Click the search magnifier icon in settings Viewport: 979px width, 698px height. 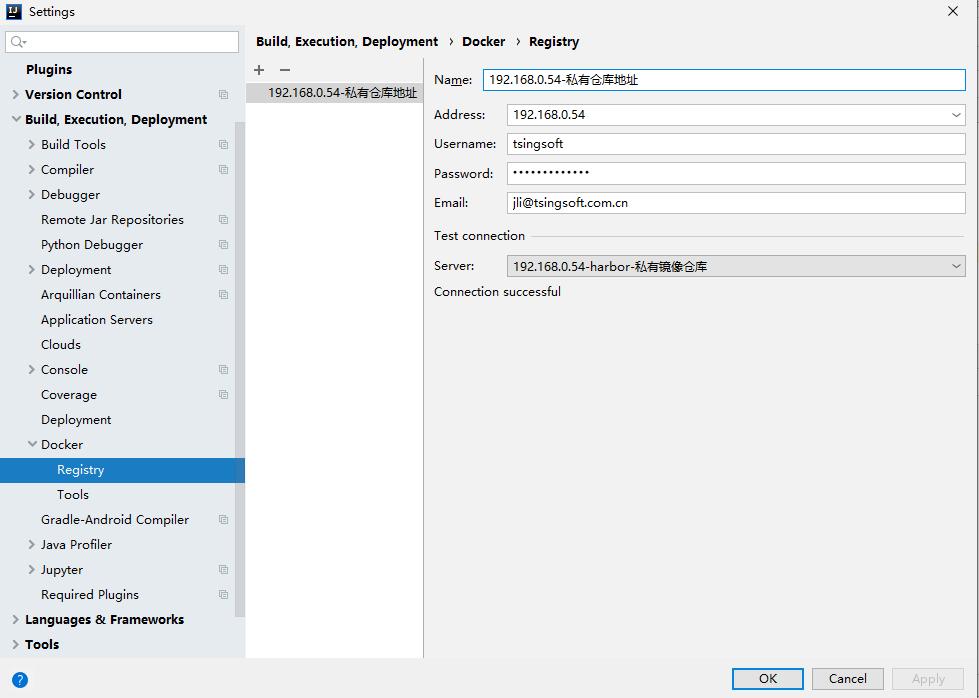18,42
